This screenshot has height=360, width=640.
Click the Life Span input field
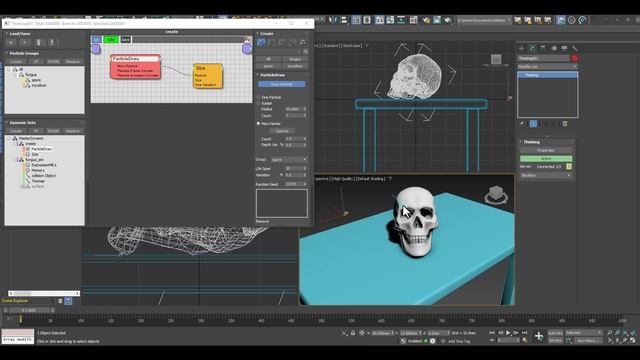tap(296, 169)
